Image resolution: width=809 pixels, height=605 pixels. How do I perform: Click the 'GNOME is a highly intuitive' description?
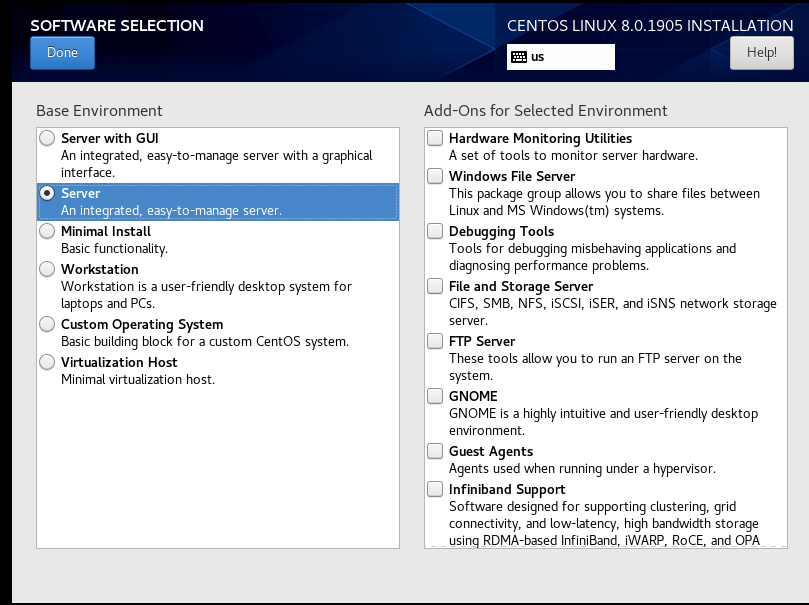[604, 422]
